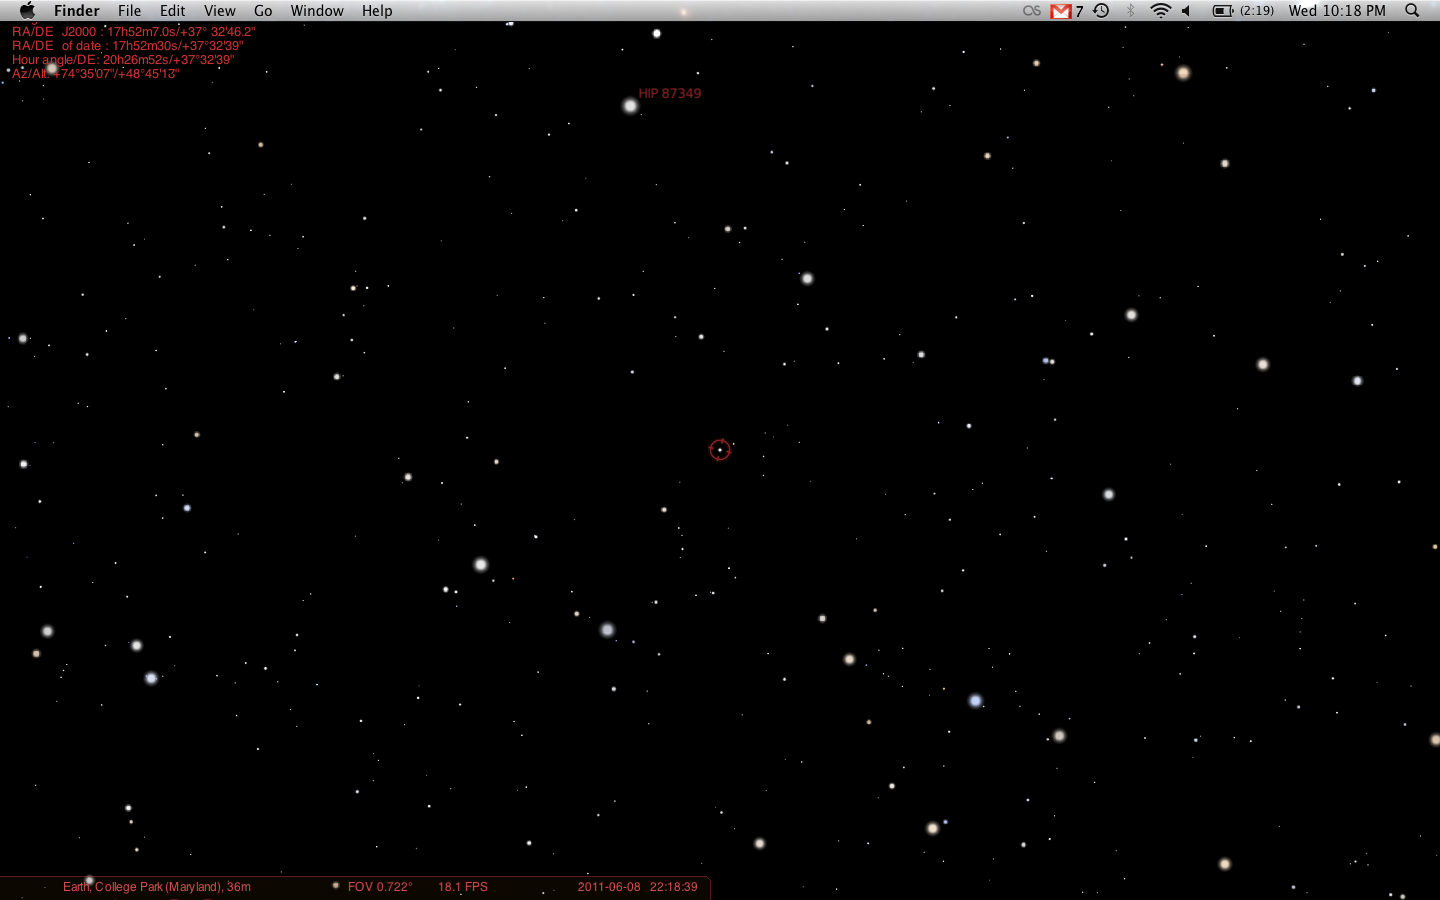Open the Gmail notifier icon
1440x900 pixels.
1061,11
